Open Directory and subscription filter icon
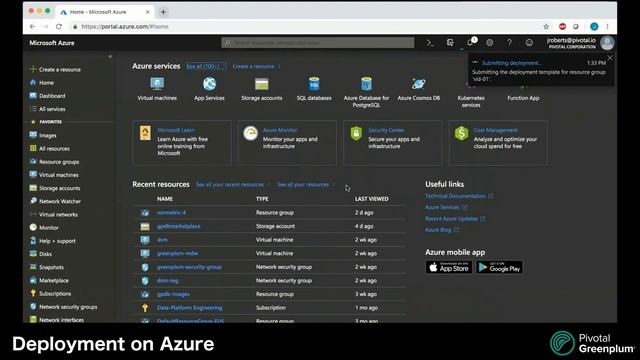Viewport: 640px width, 360px height. click(x=450, y=42)
